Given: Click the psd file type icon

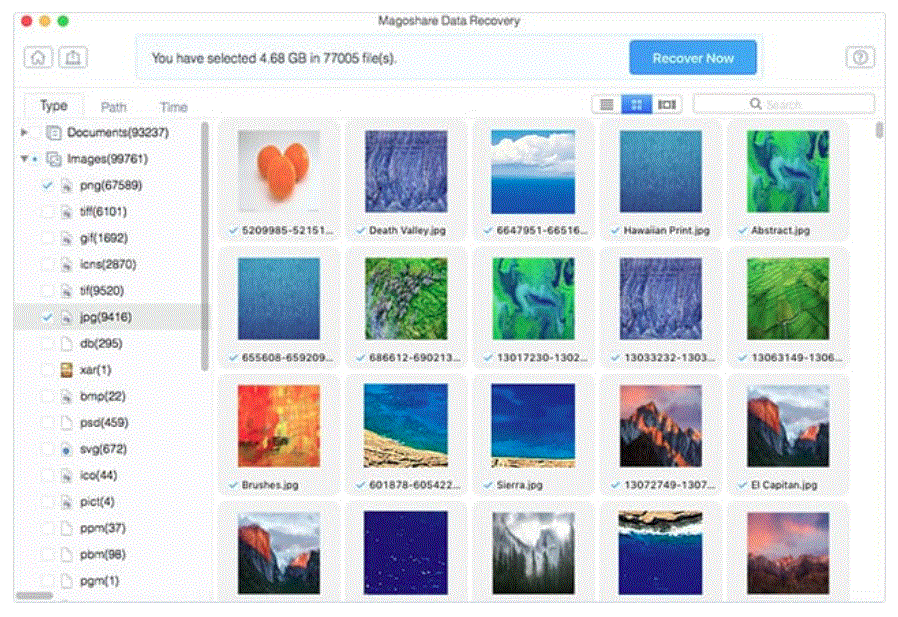Looking at the screenshot, I should tap(67, 423).
